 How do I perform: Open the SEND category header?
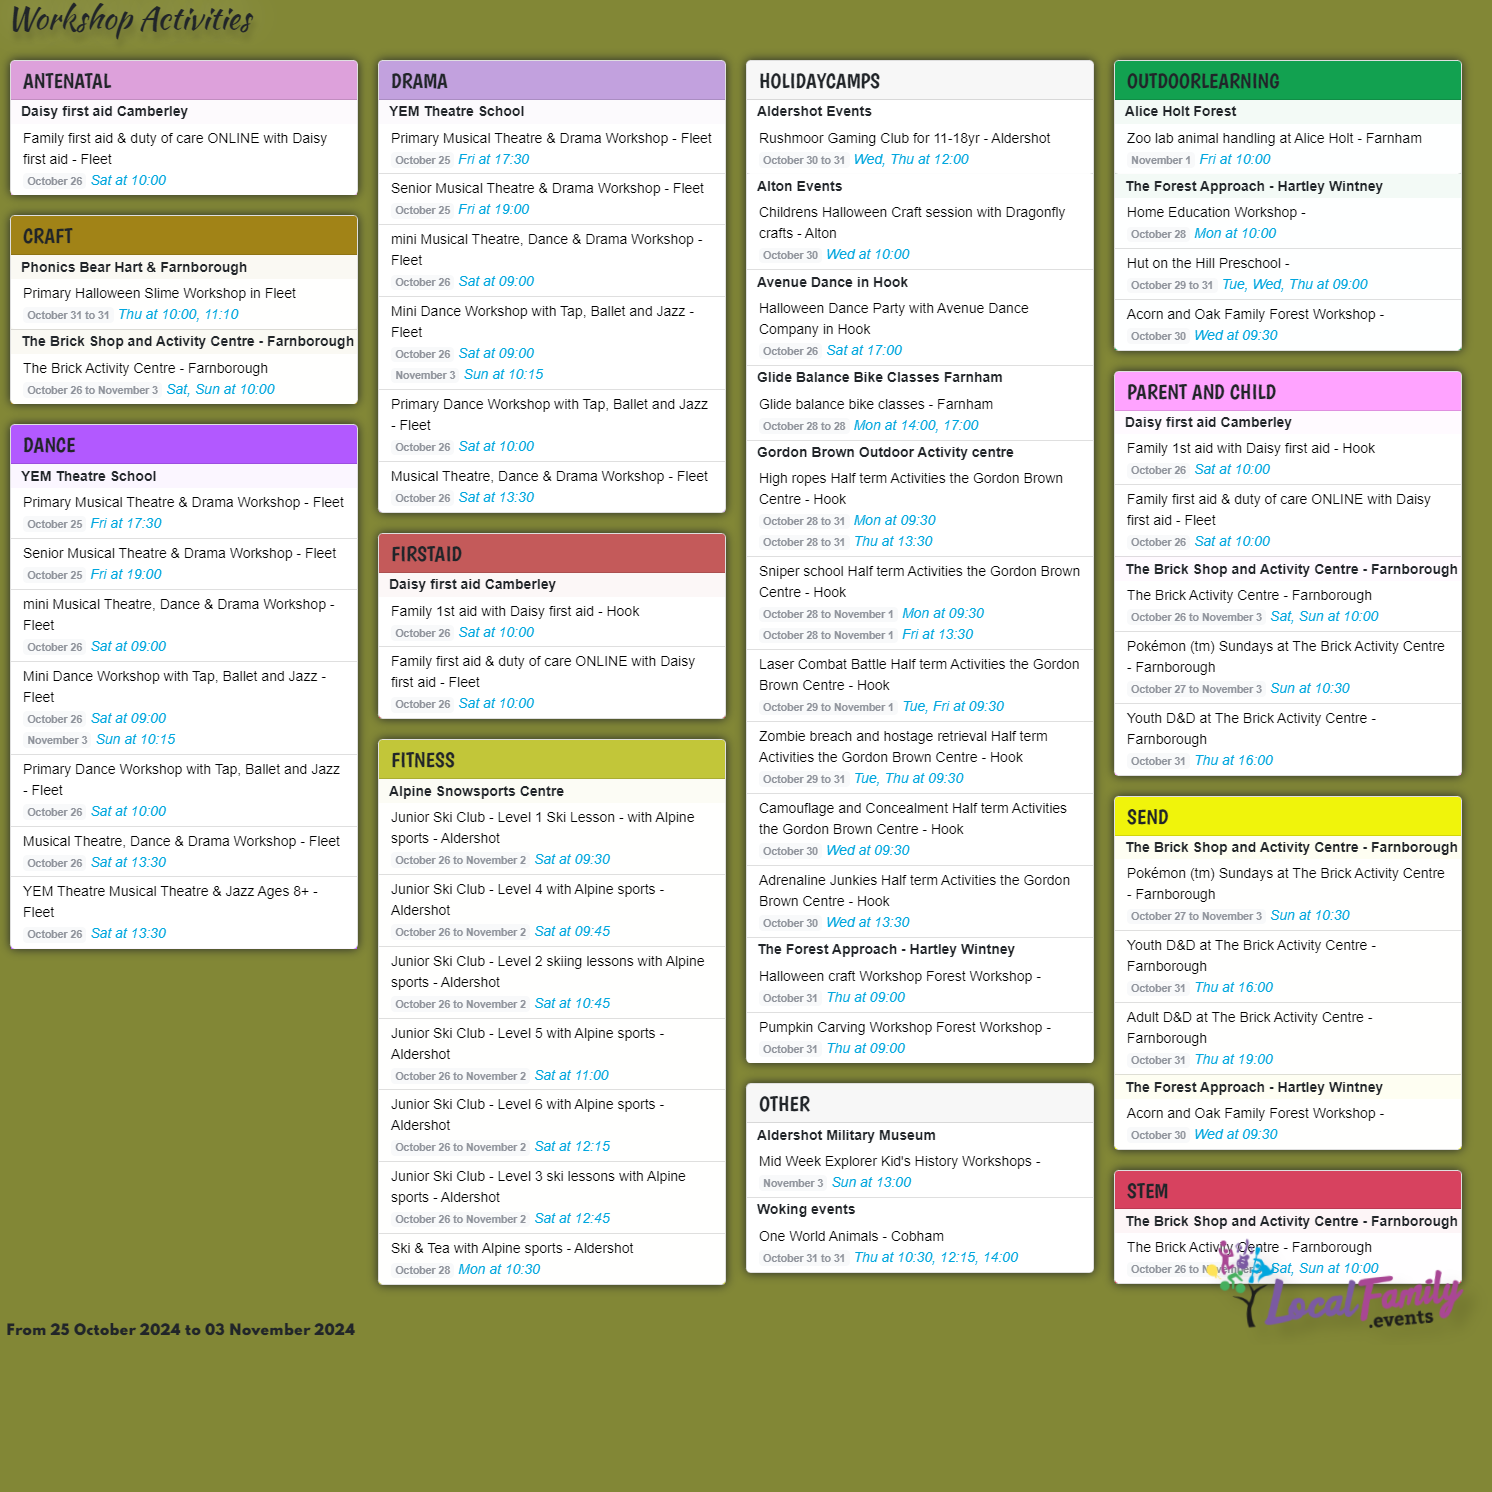coord(1288,817)
